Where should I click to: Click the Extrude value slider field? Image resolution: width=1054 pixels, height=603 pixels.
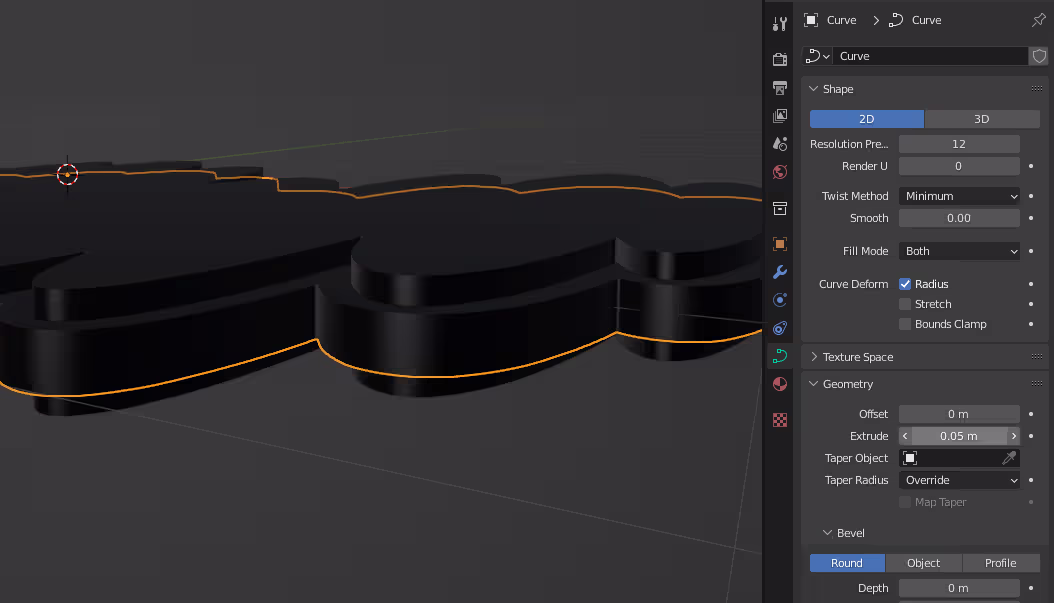[959, 436]
